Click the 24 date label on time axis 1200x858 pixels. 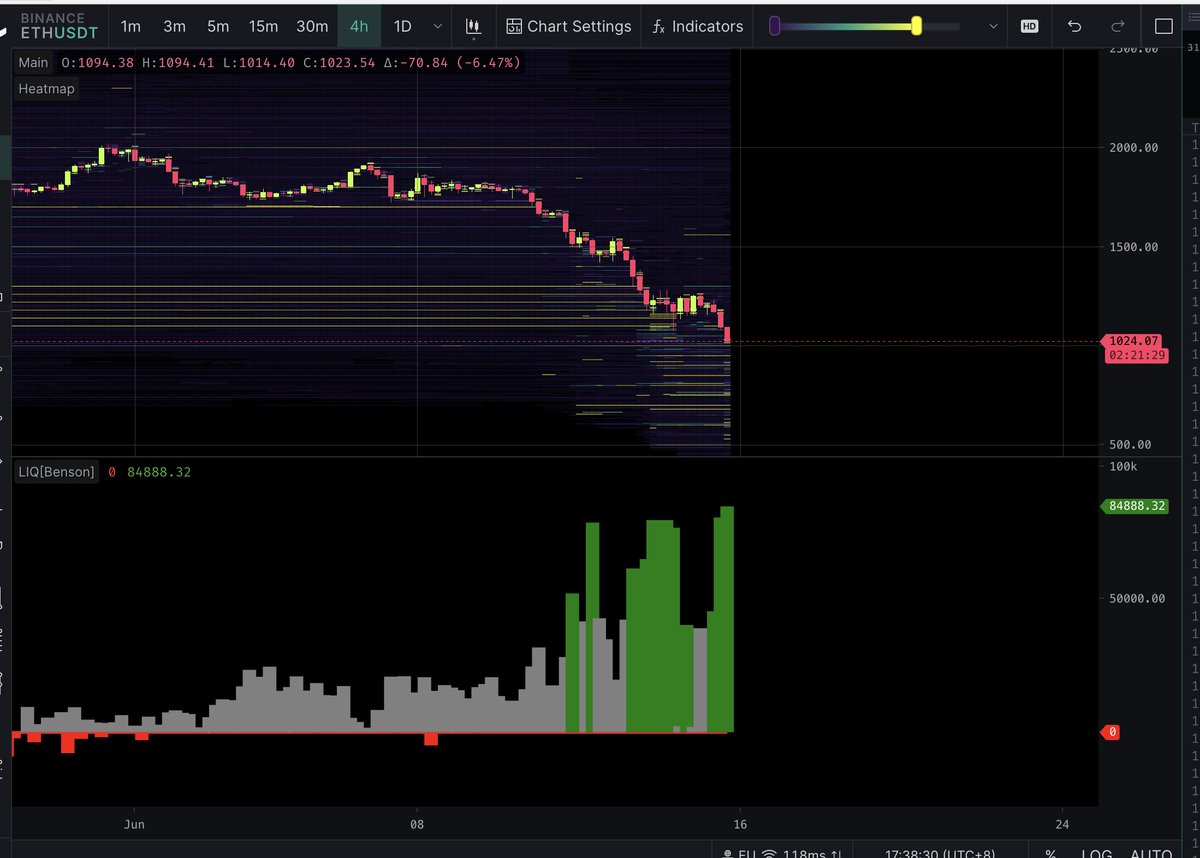tap(1062, 825)
